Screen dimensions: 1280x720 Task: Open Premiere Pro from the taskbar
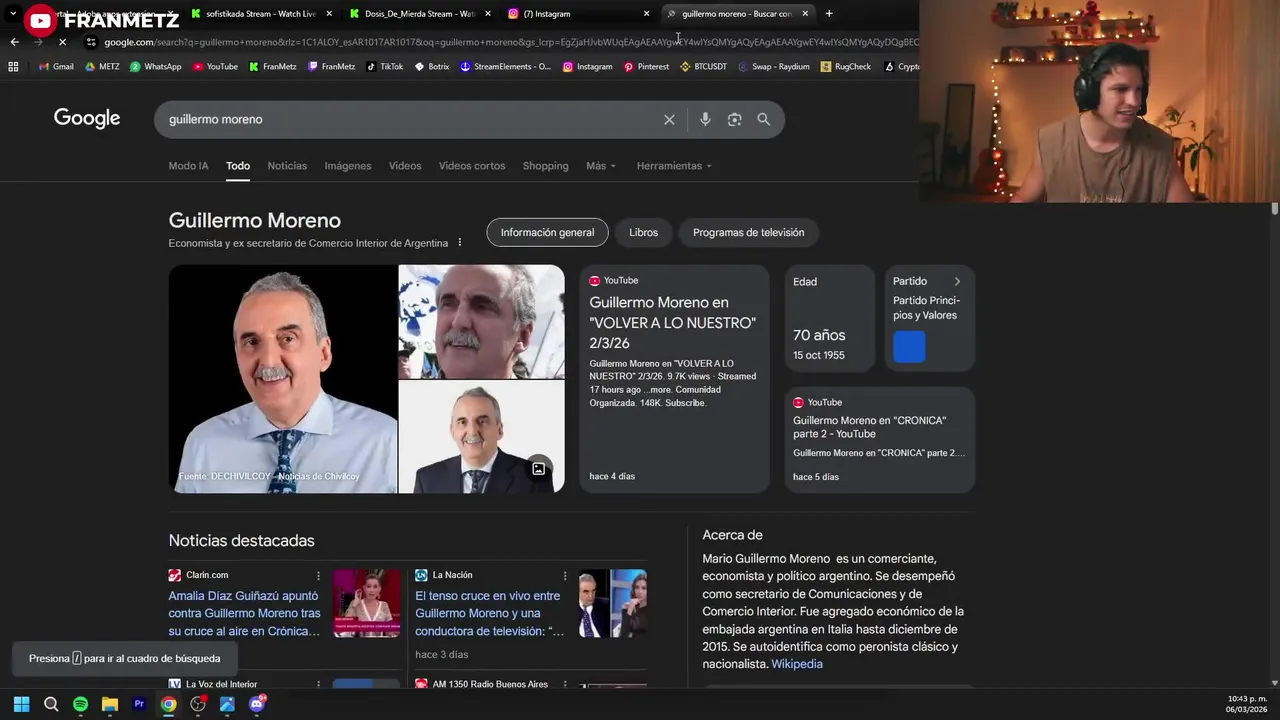(139, 704)
